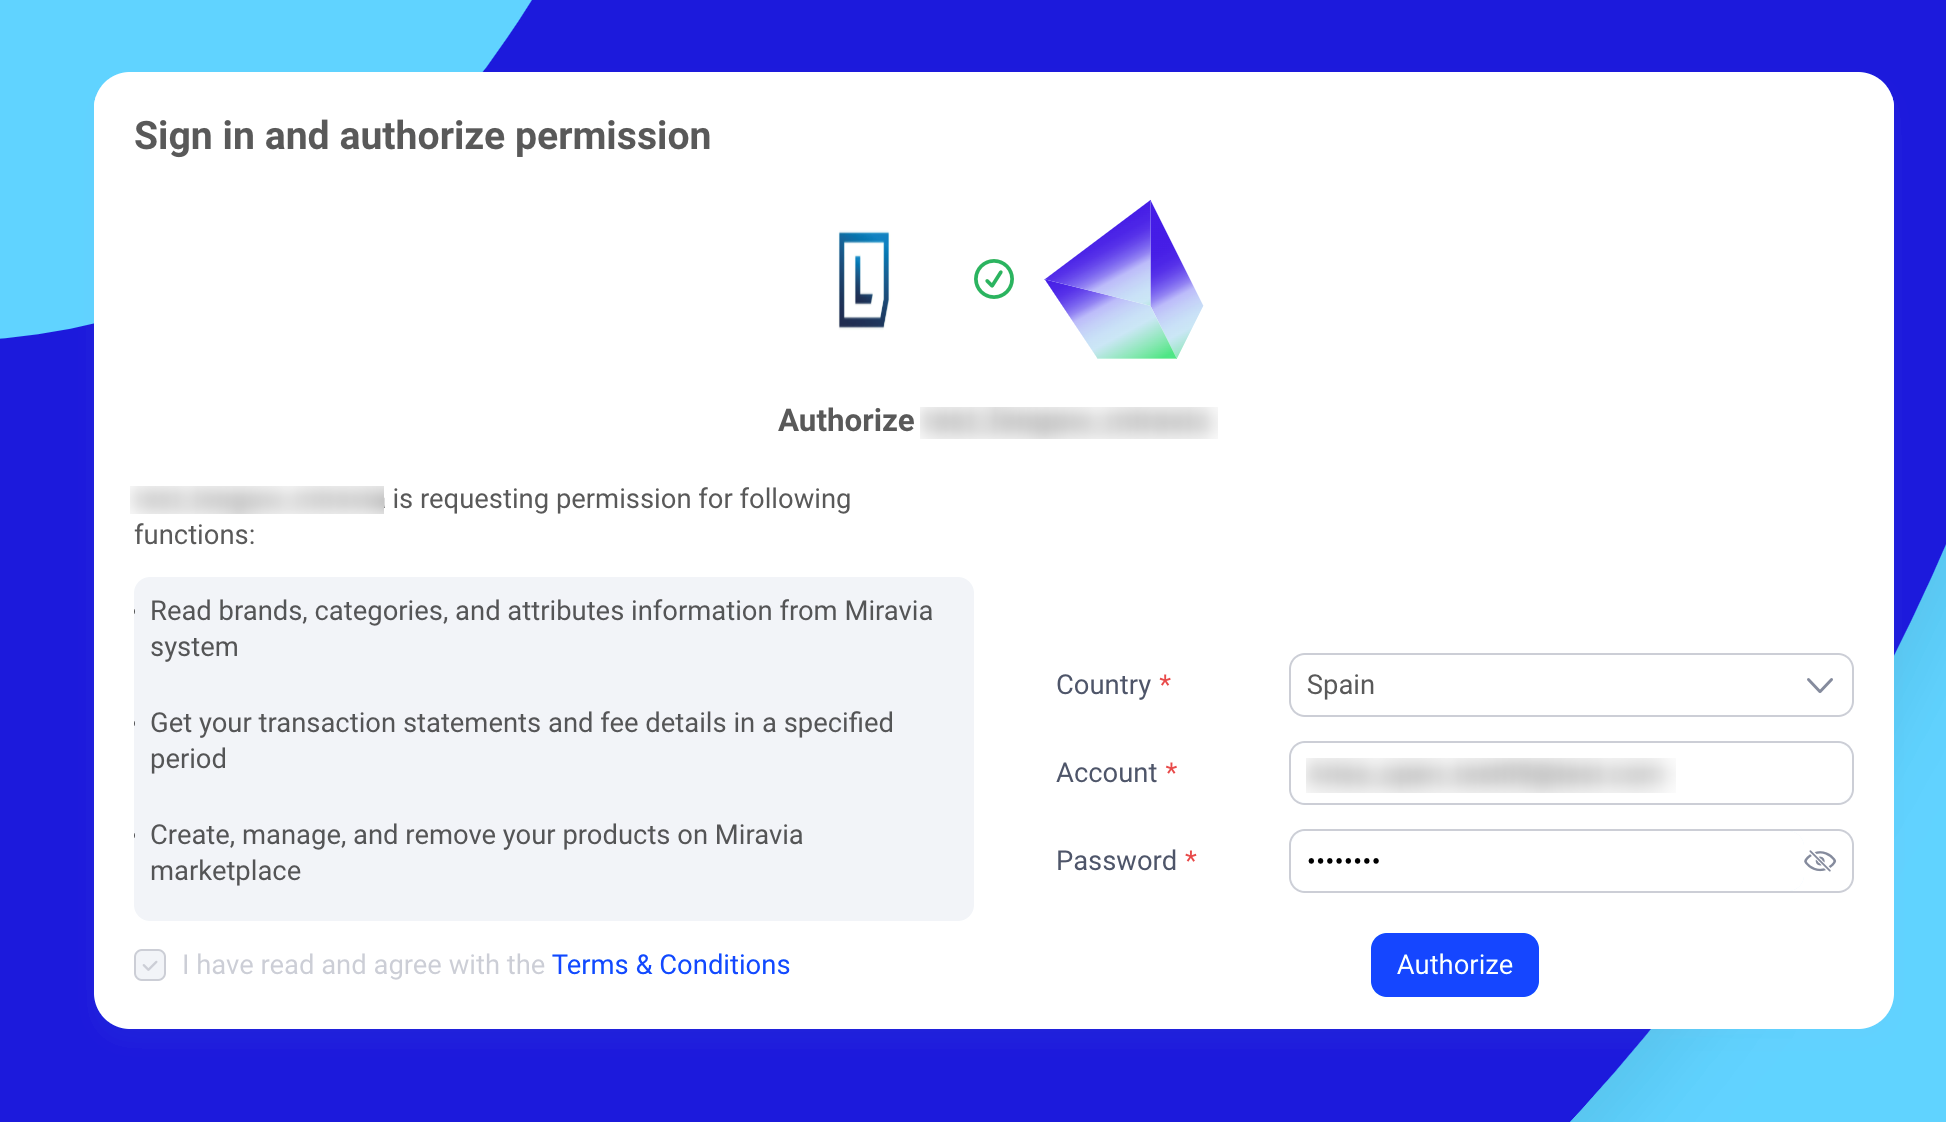
Task: Click the Account field label
Action: 1106,773
